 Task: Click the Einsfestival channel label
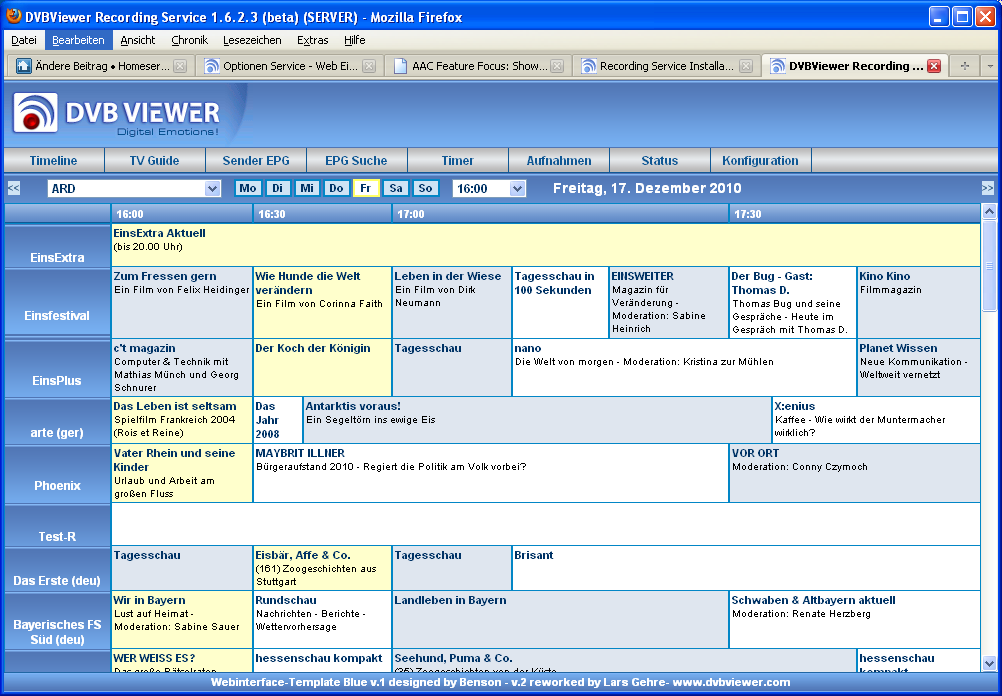pyautogui.click(x=58, y=315)
